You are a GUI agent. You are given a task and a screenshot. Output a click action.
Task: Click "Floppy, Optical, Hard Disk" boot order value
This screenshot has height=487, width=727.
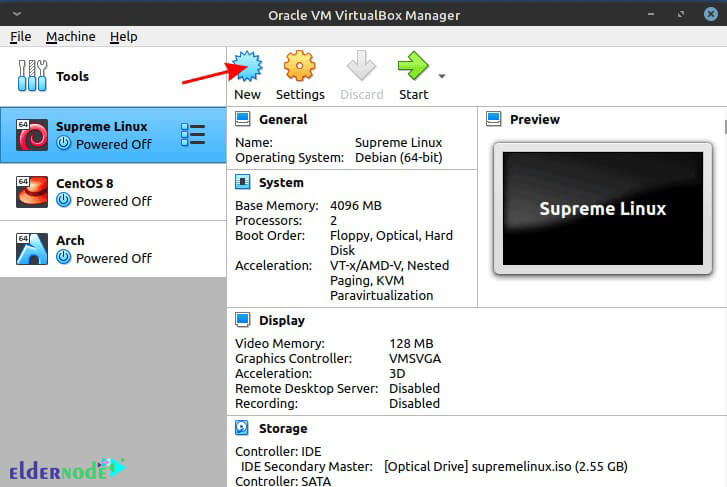pyautogui.click(x=391, y=243)
